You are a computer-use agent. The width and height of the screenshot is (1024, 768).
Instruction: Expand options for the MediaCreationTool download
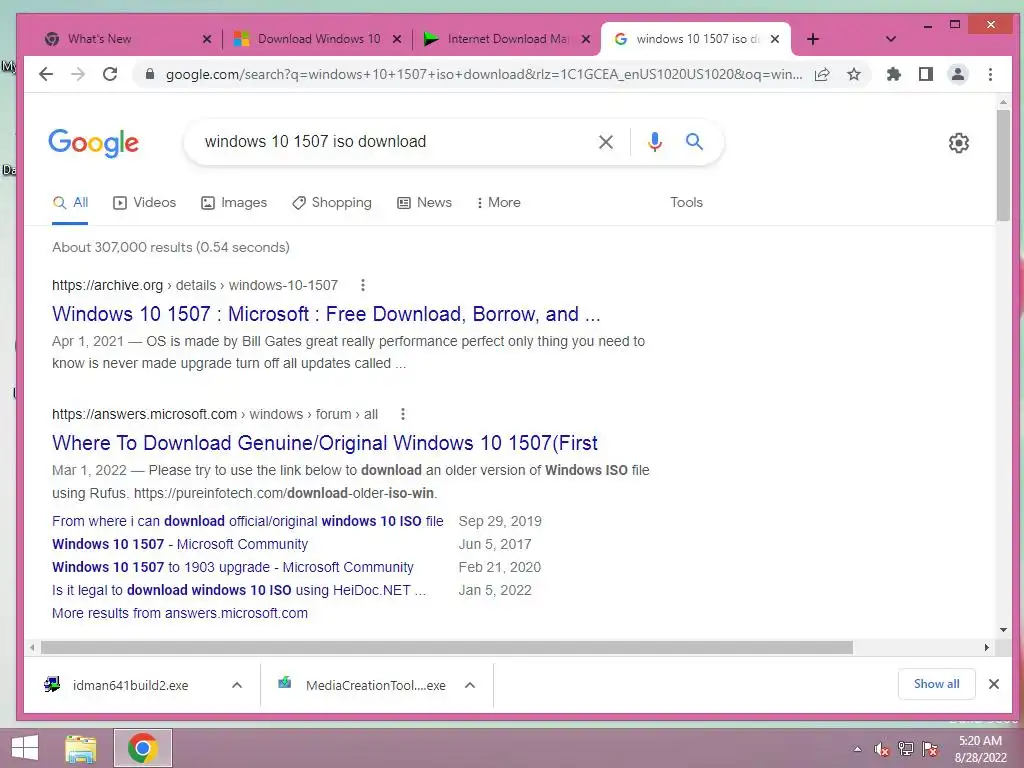click(x=470, y=685)
